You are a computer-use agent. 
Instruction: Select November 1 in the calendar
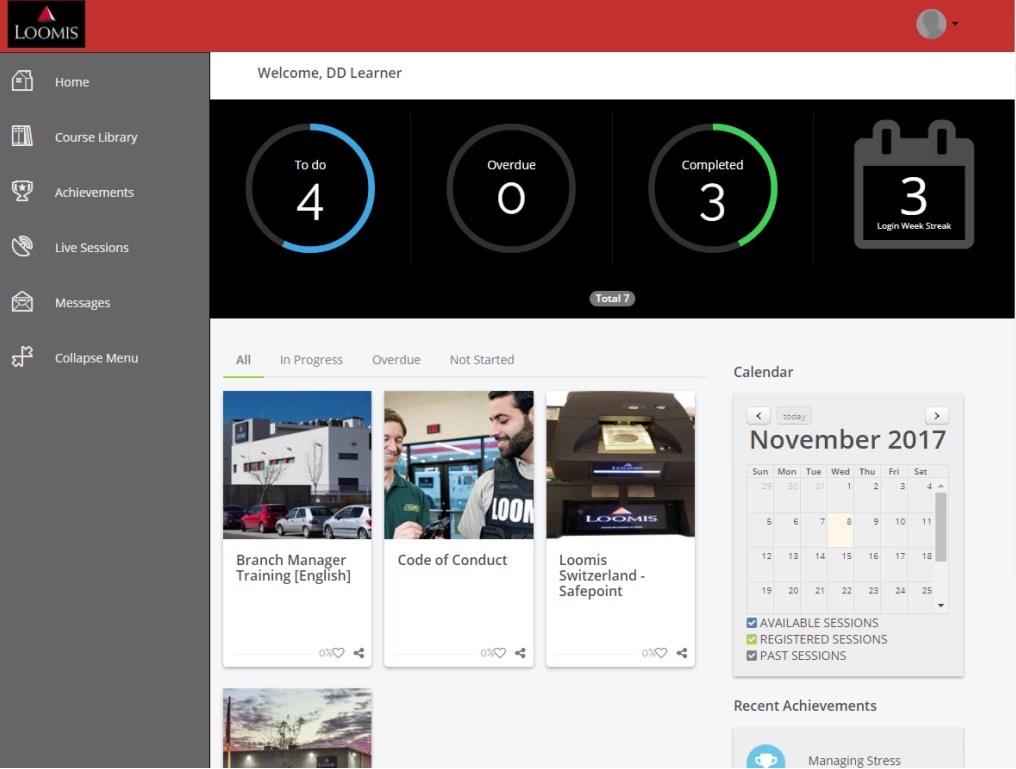pos(840,496)
